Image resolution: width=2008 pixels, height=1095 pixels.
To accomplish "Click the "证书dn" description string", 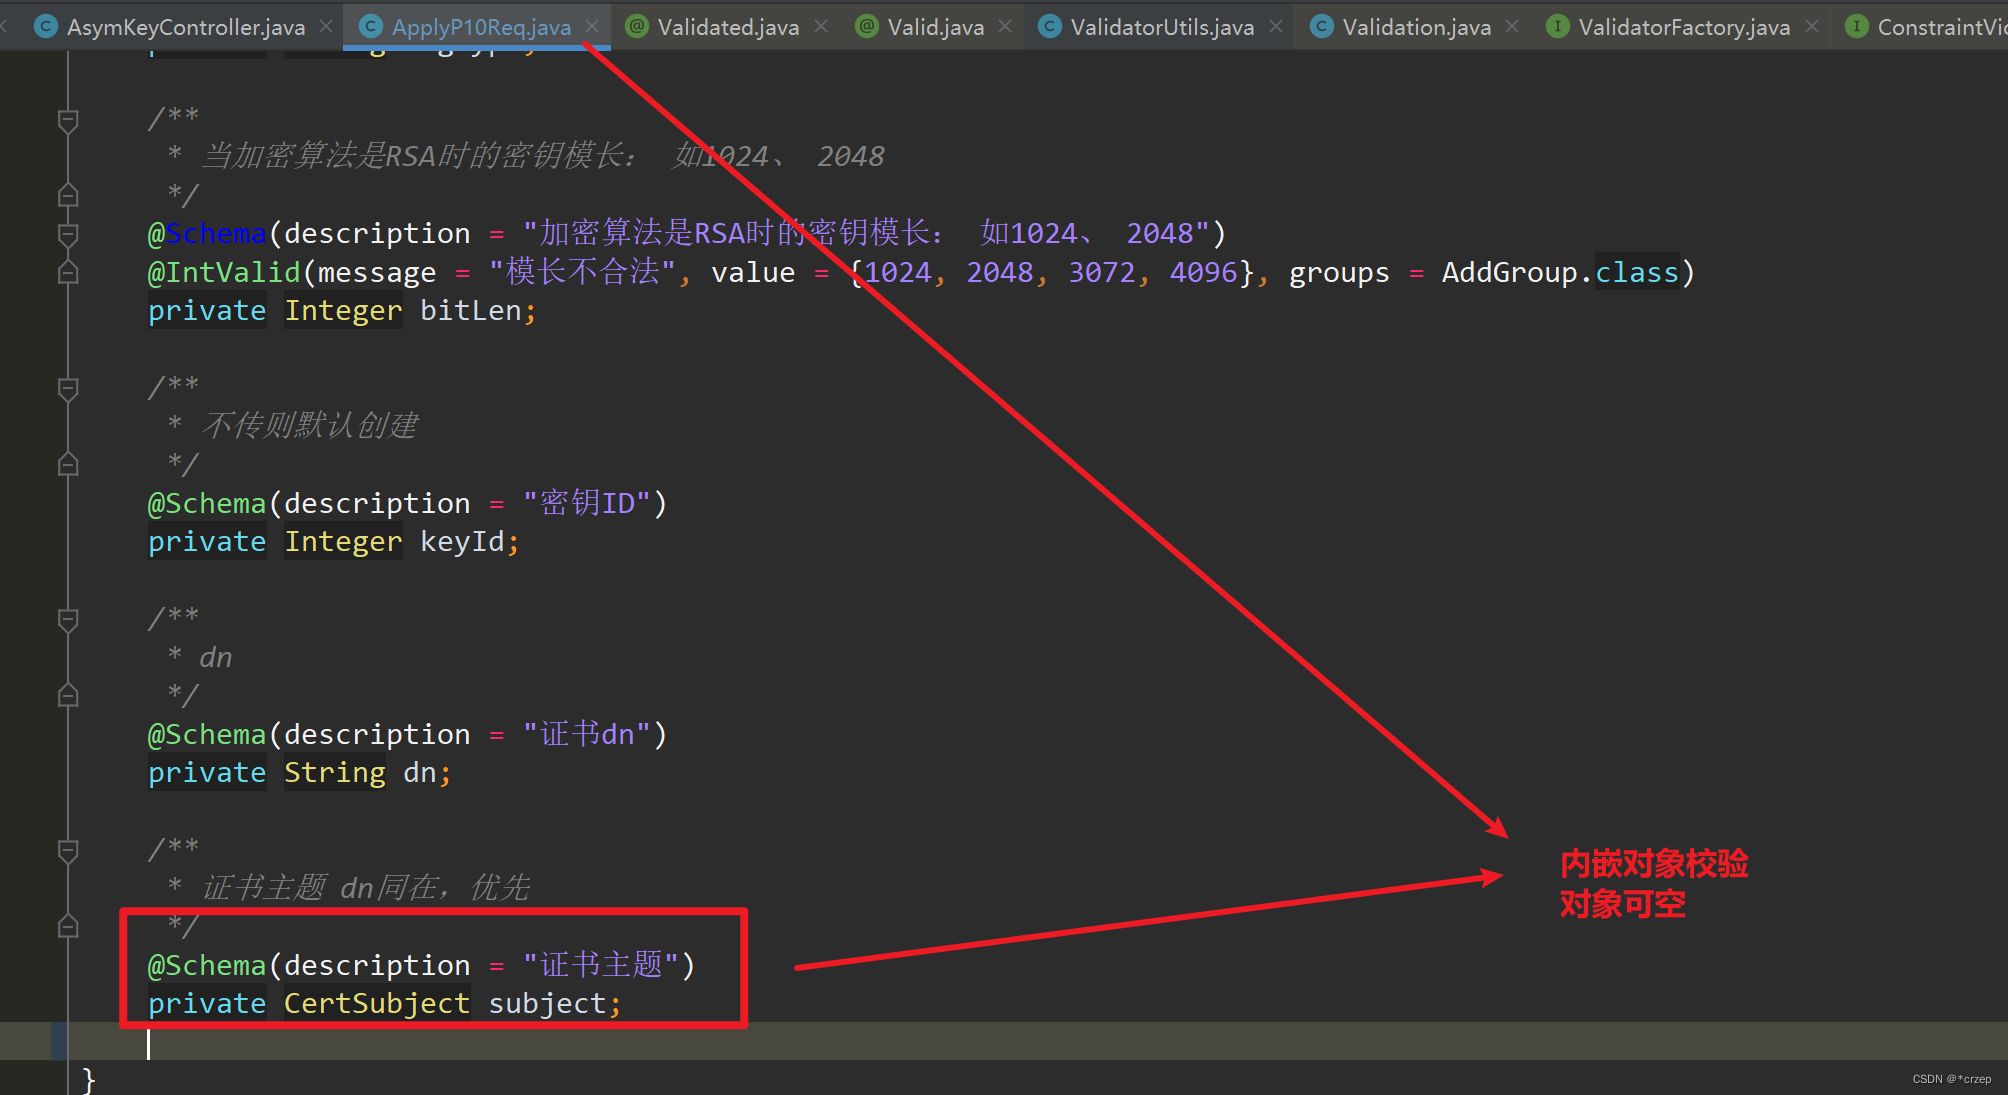I will [x=587, y=734].
